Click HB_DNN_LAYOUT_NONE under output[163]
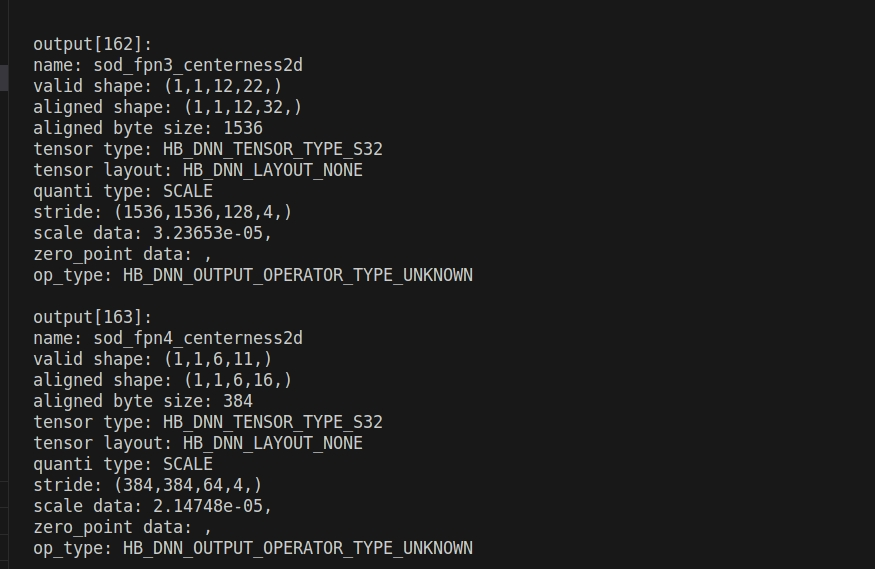 pos(272,443)
